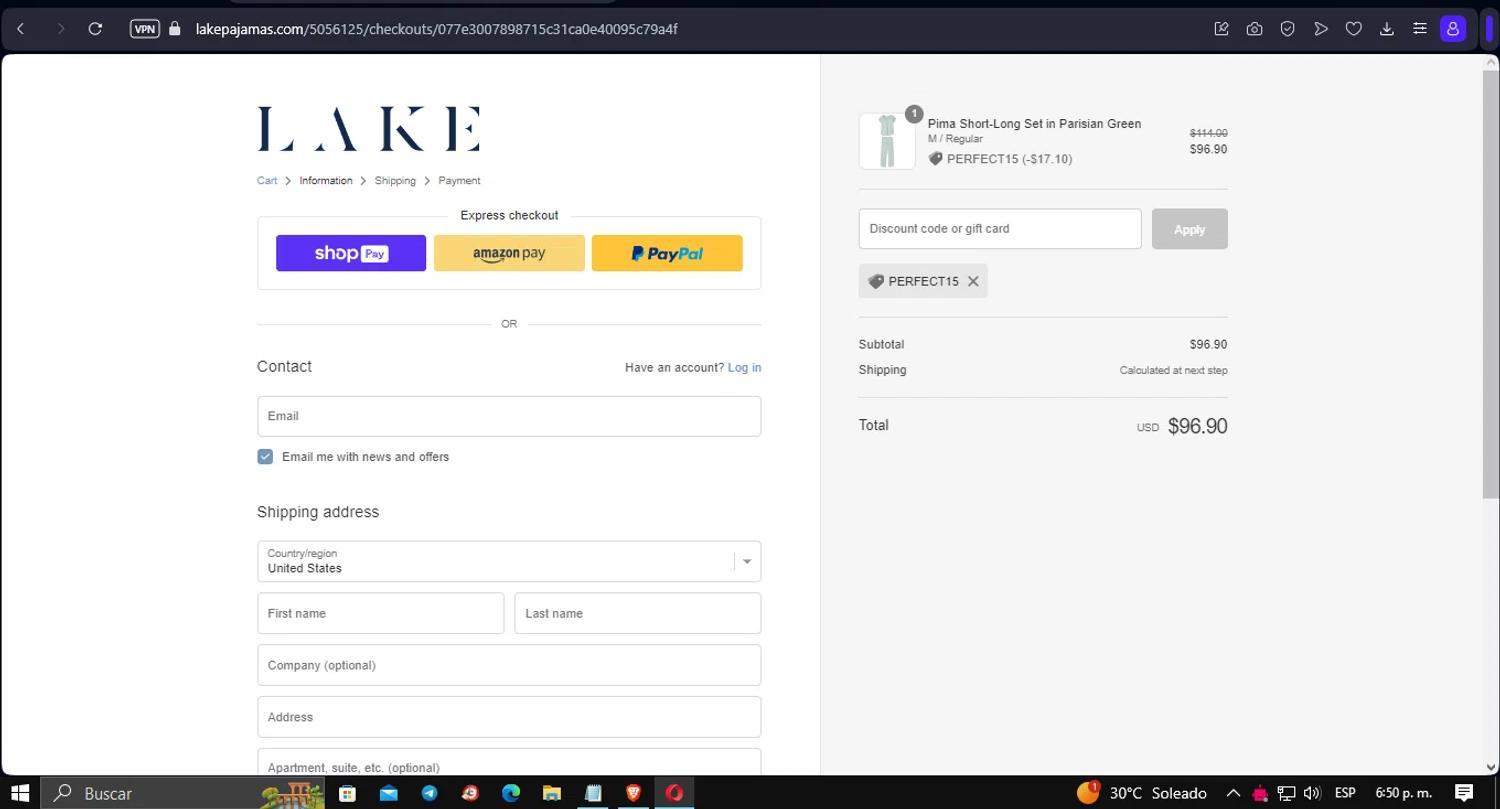Click 'Calculated at next step' shipping text
Viewport: 1500px width, 809px height.
(x=1173, y=370)
